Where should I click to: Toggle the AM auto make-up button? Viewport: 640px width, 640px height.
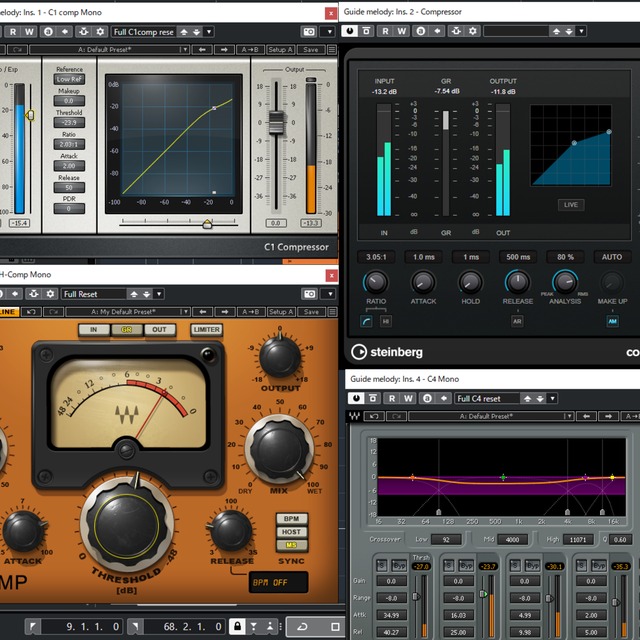click(611, 321)
